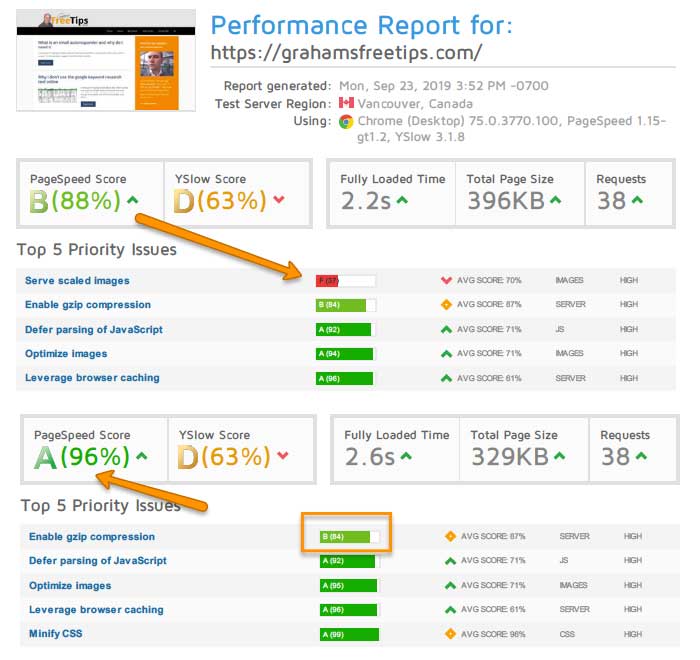Click the green up arrow beside 2.6s

pyautogui.click(x=406, y=456)
